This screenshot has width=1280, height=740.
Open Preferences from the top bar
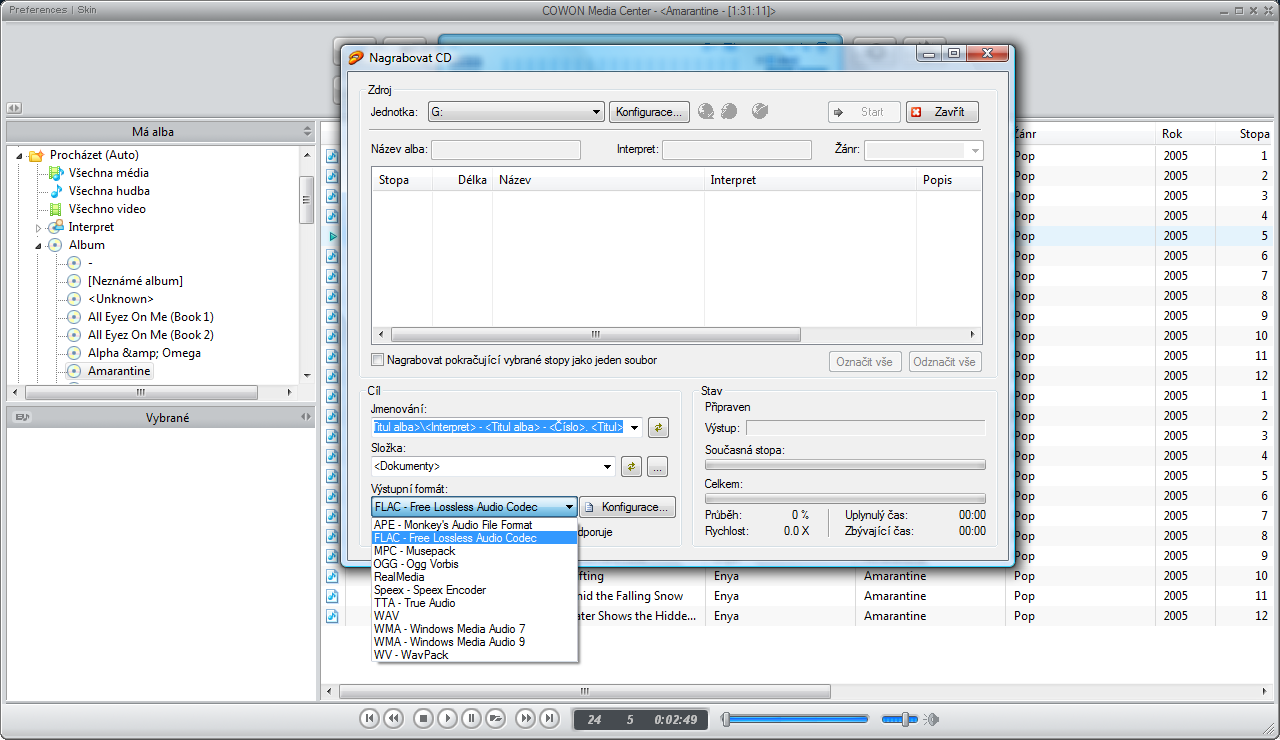(x=39, y=10)
